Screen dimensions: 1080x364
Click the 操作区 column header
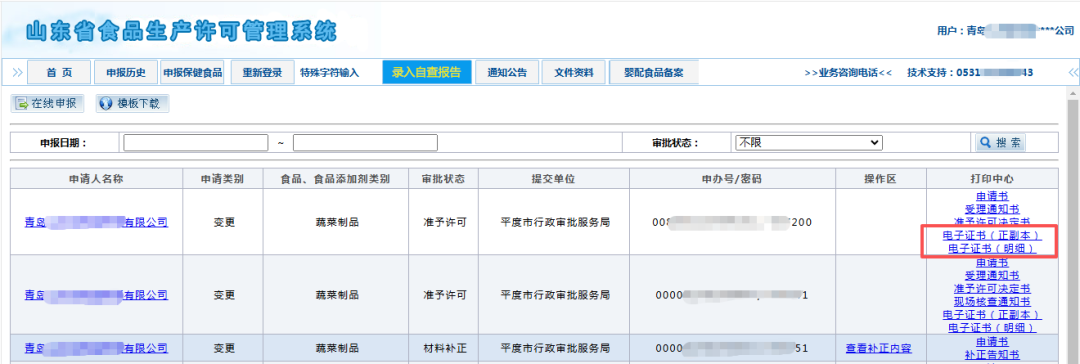click(880, 179)
